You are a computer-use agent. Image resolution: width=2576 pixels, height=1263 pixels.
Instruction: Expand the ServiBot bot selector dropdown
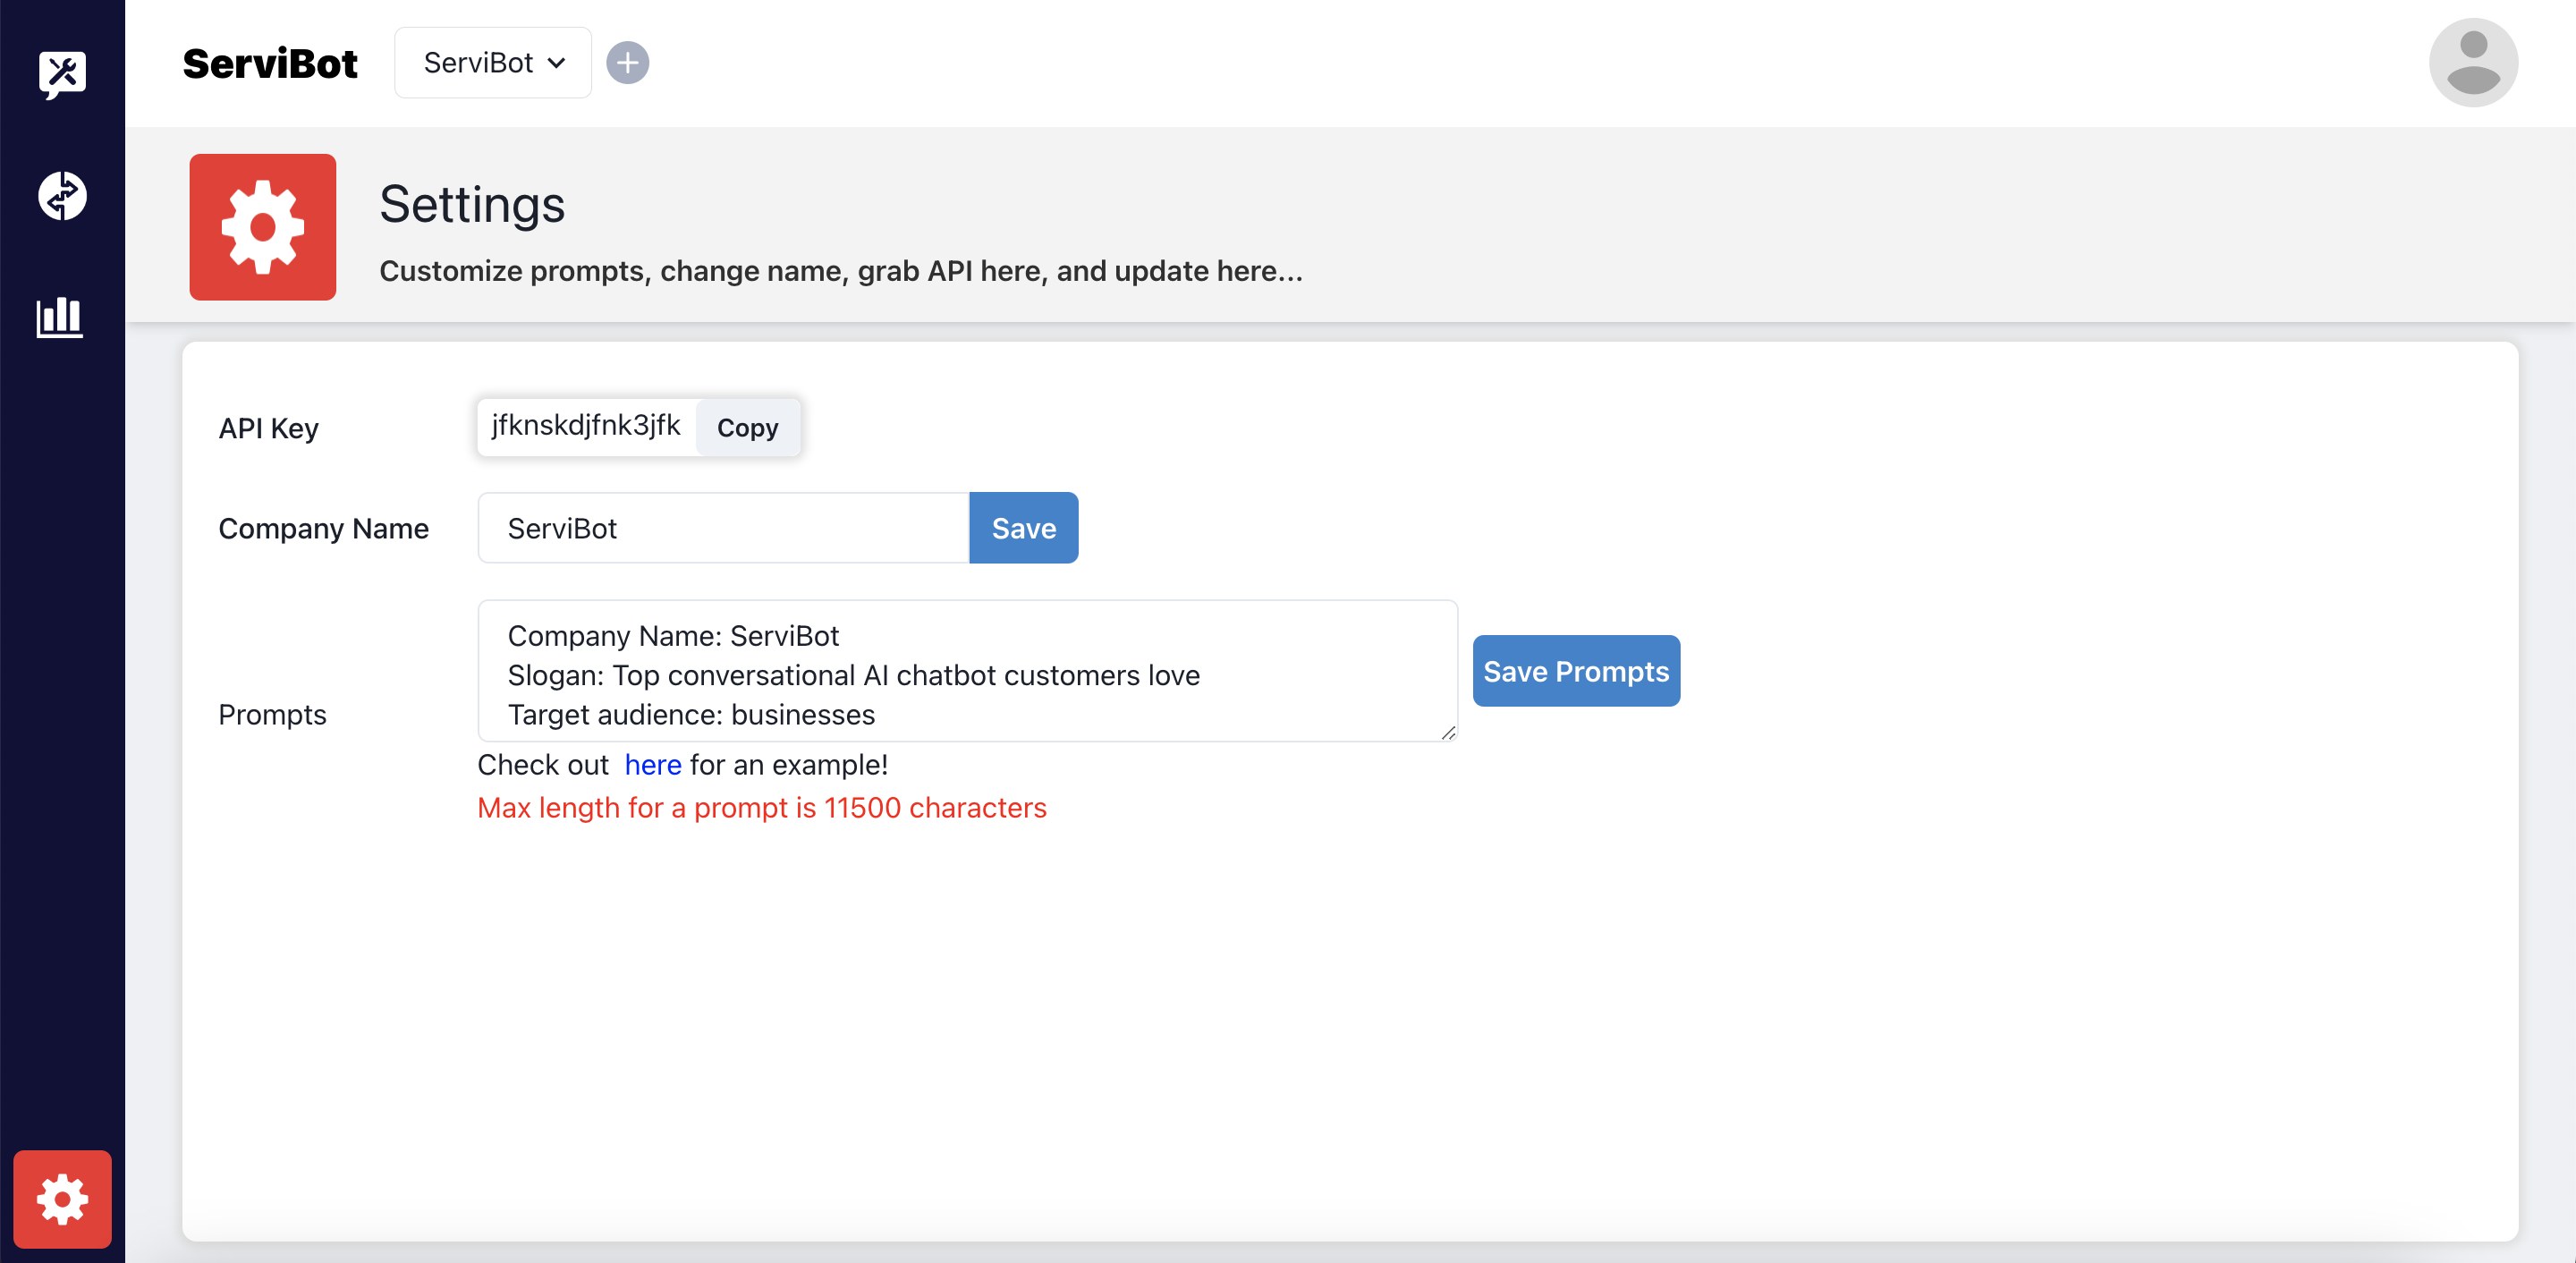pos(492,63)
